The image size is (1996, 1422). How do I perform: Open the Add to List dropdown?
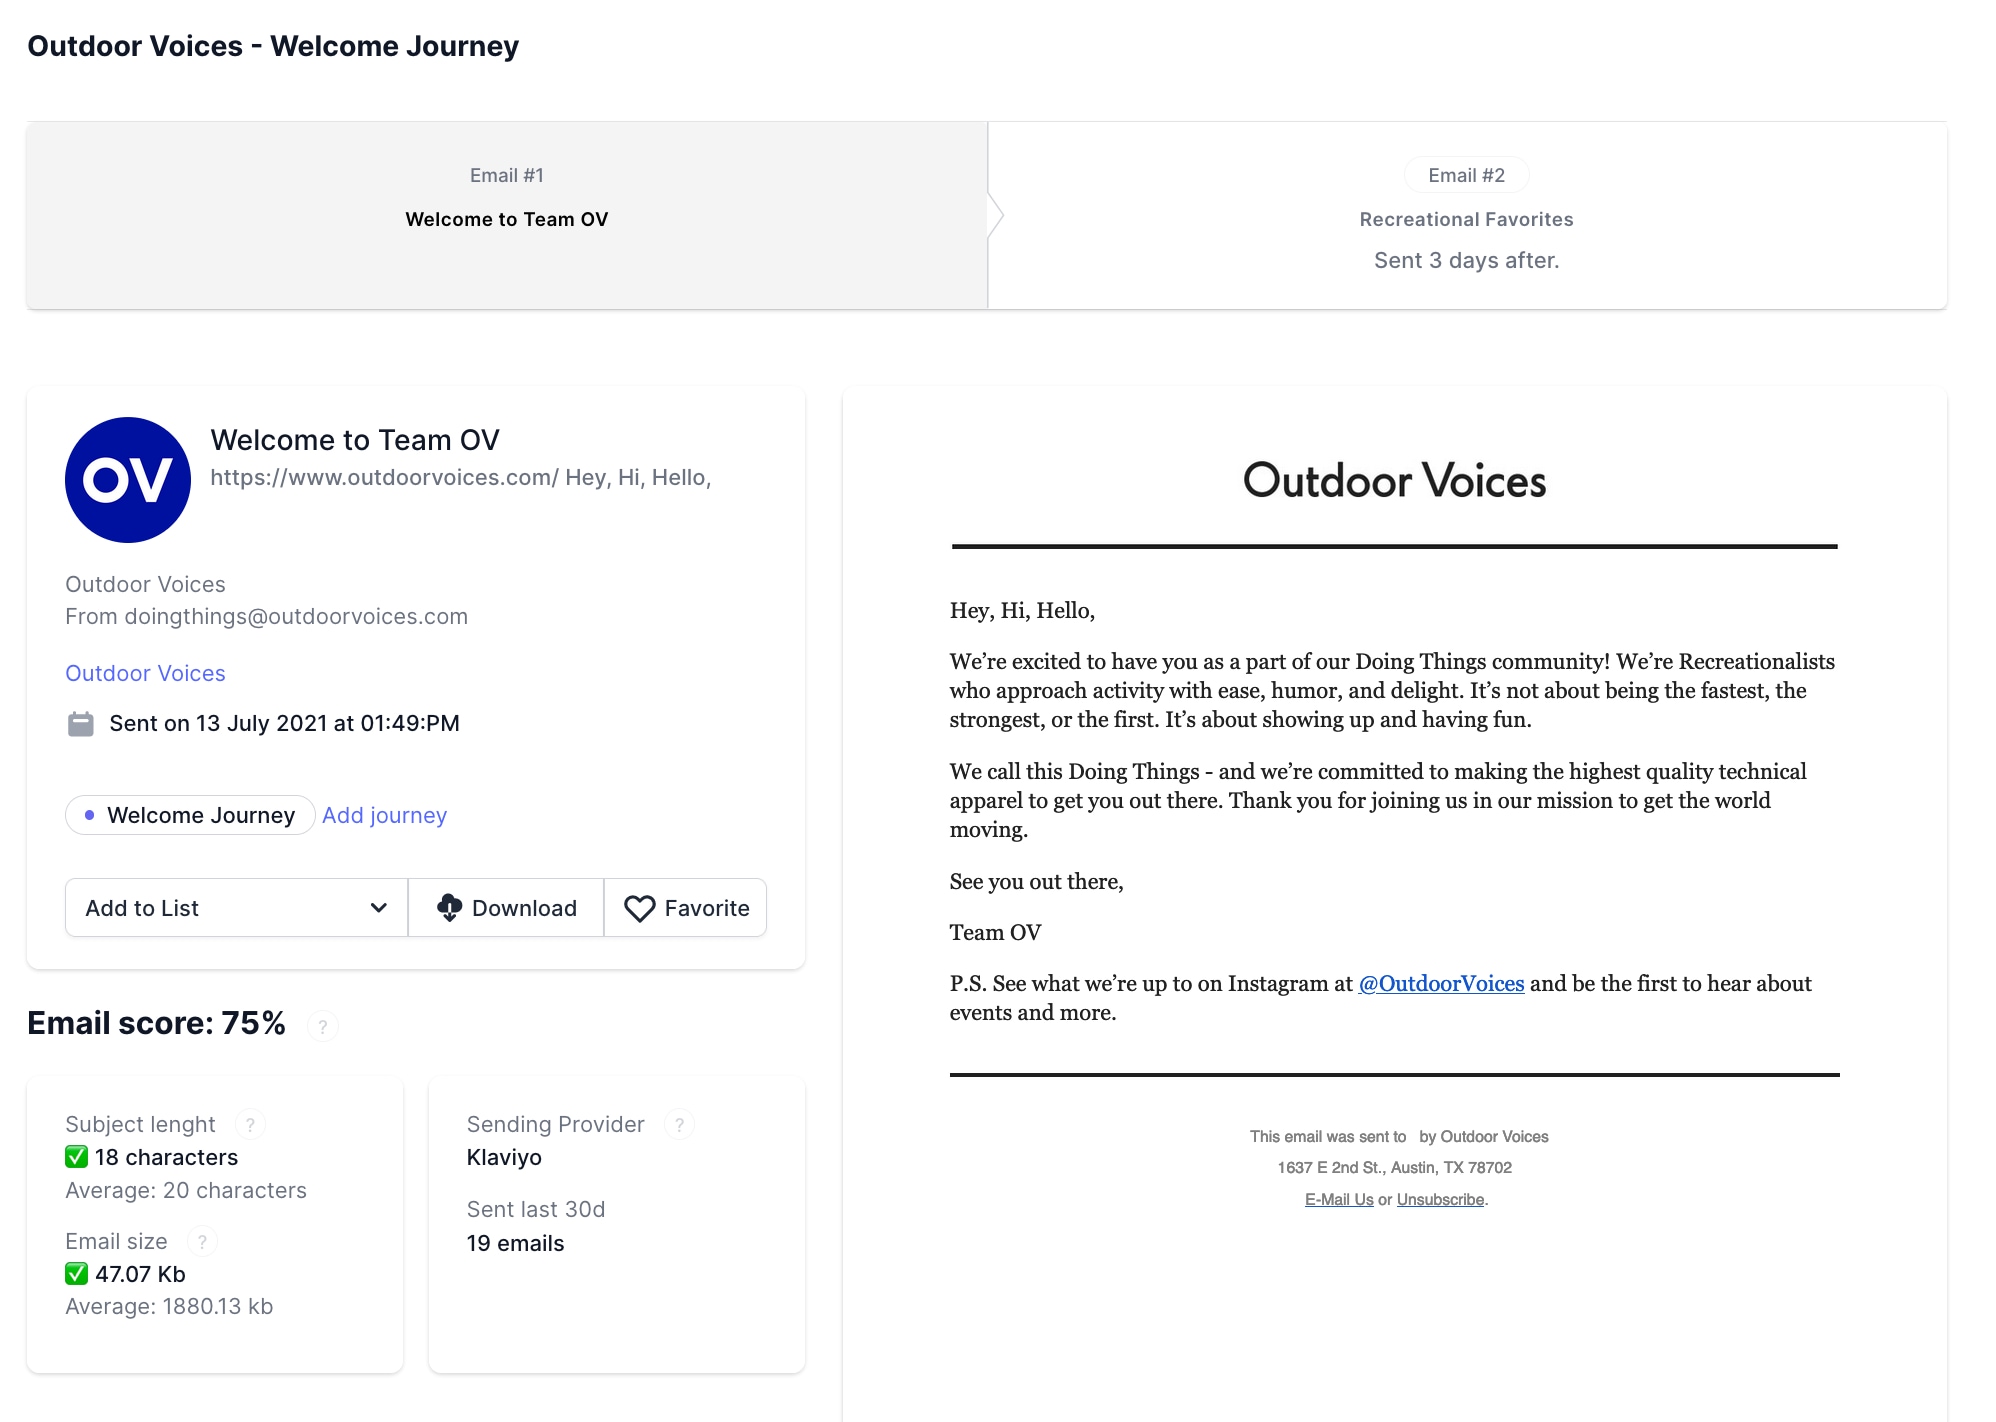point(236,908)
